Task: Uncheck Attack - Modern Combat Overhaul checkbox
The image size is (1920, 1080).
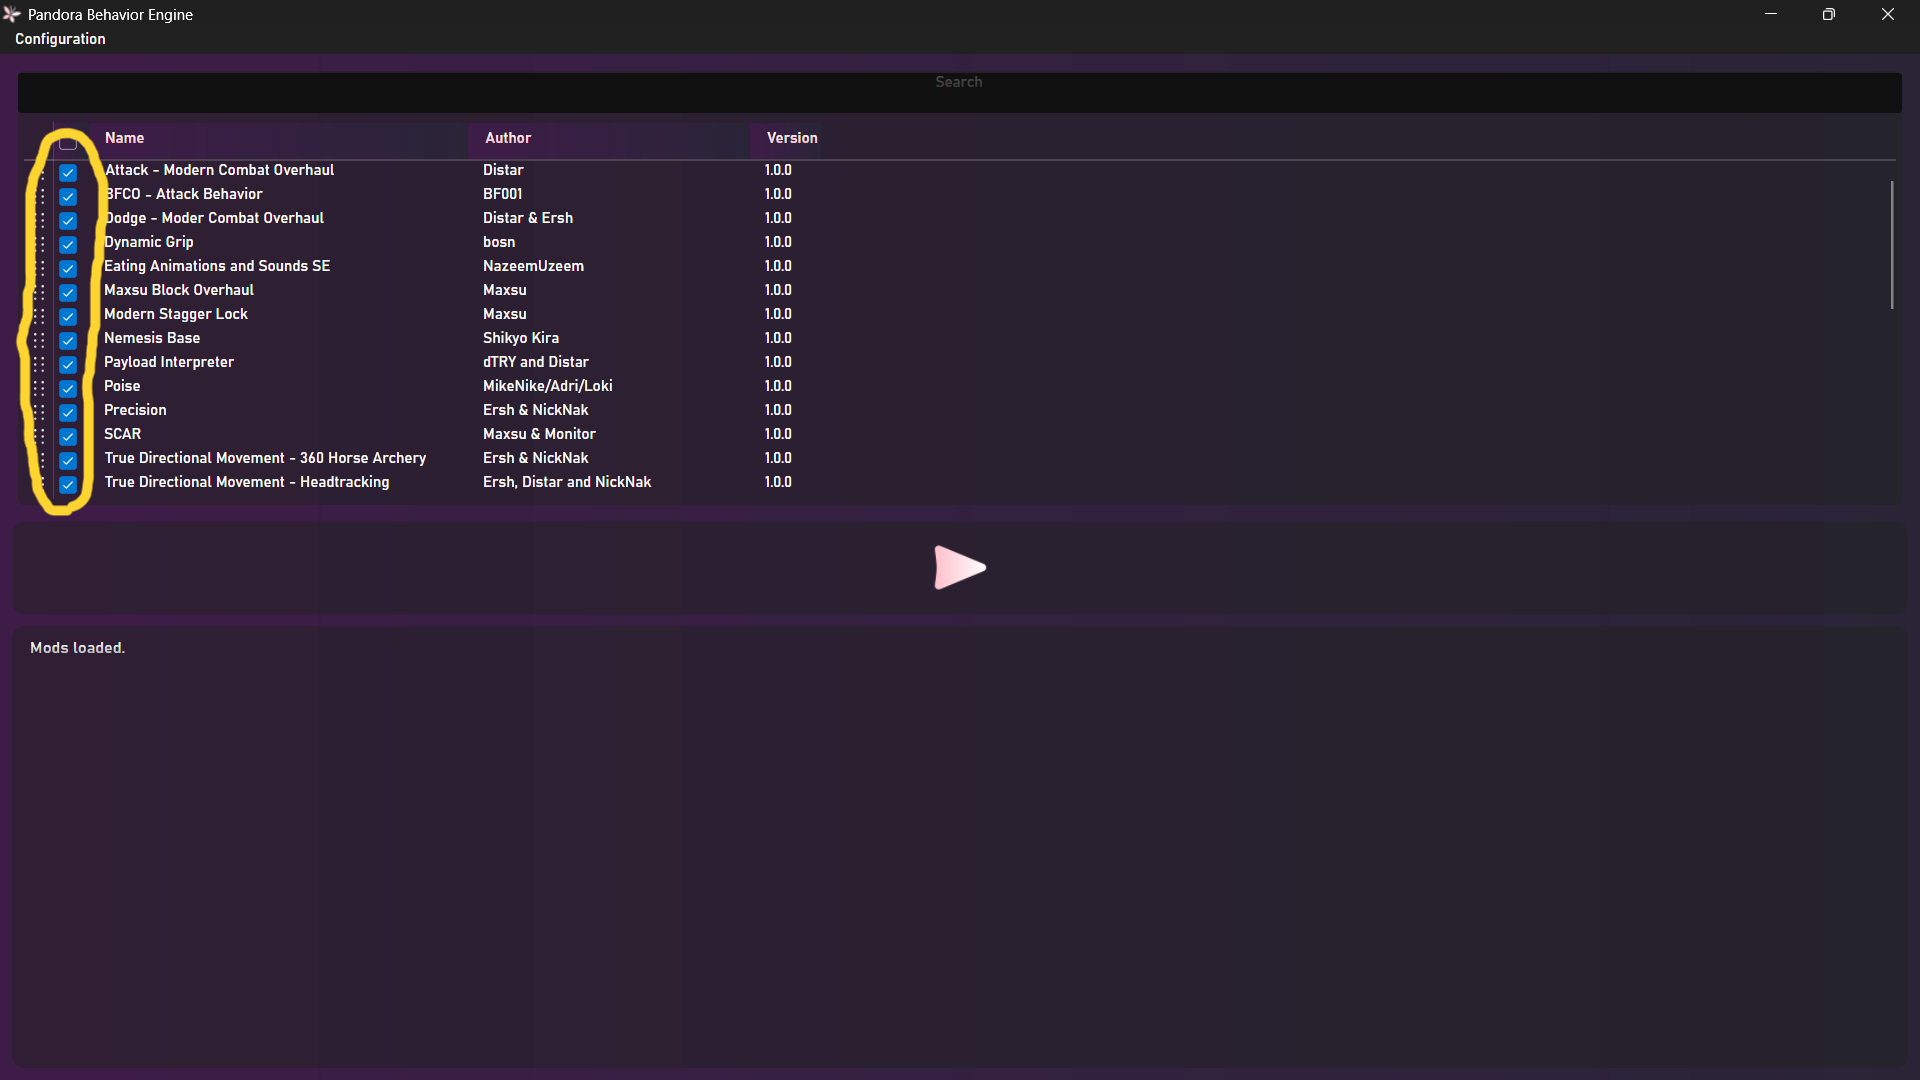Action: pyautogui.click(x=68, y=172)
